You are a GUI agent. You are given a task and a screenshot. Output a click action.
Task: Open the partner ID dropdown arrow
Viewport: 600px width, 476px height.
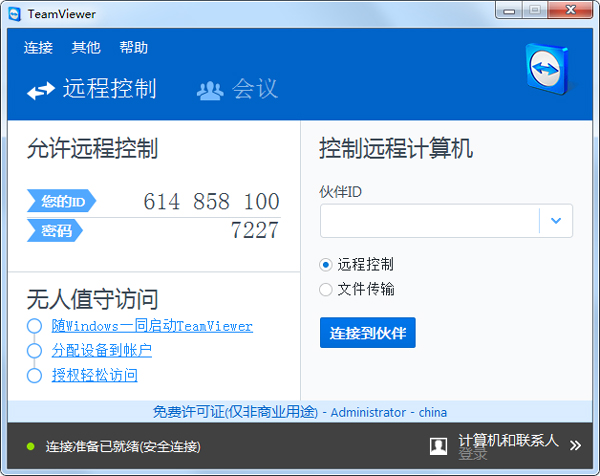(556, 221)
